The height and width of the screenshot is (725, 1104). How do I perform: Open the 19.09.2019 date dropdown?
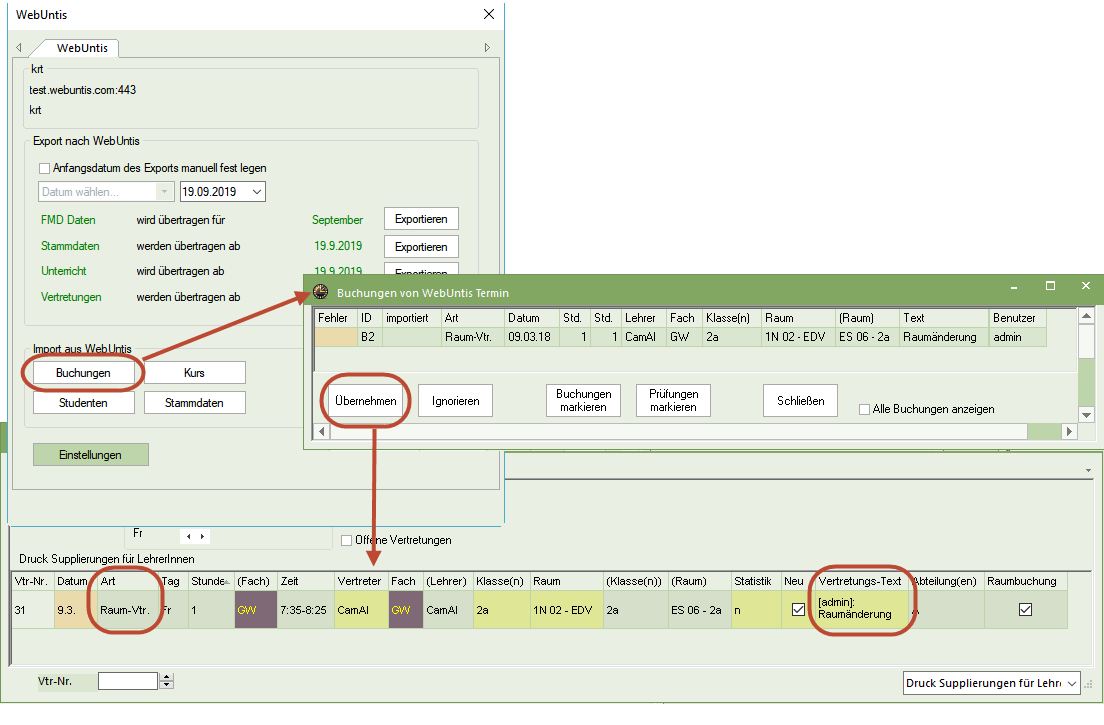click(x=257, y=191)
